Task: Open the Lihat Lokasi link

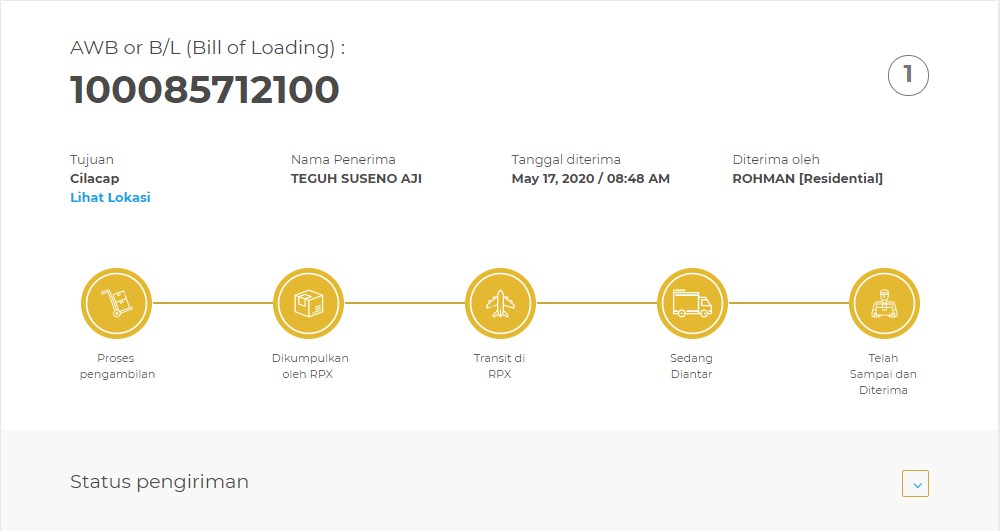Action: point(110,197)
